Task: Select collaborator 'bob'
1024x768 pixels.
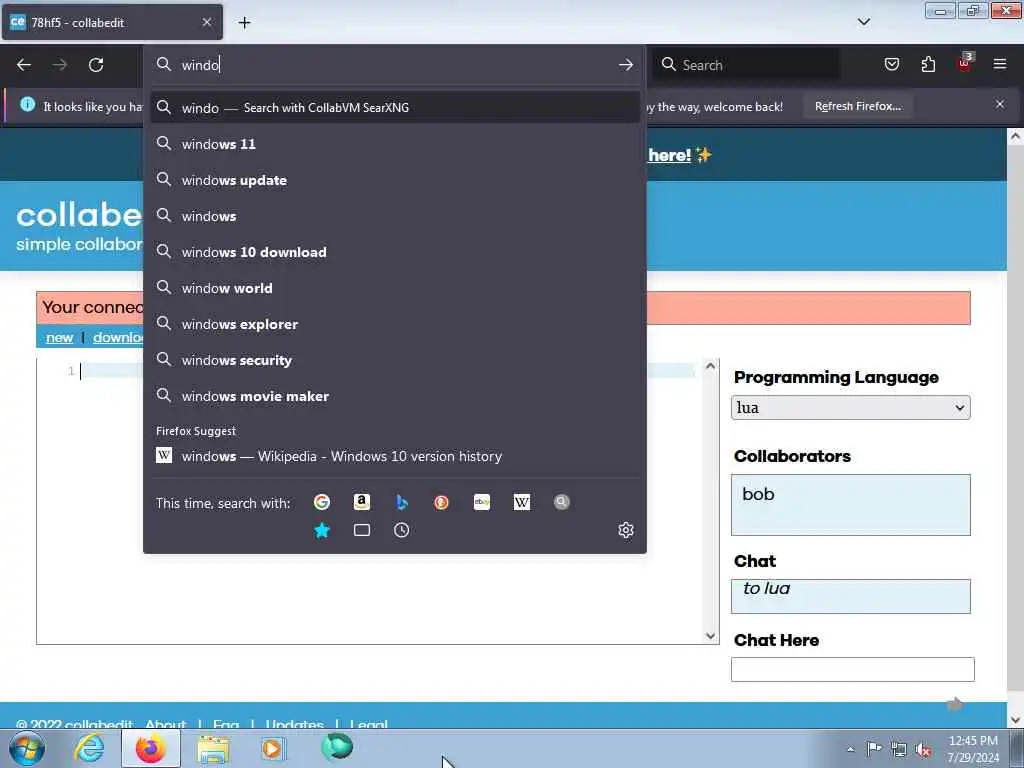Action: point(758,494)
